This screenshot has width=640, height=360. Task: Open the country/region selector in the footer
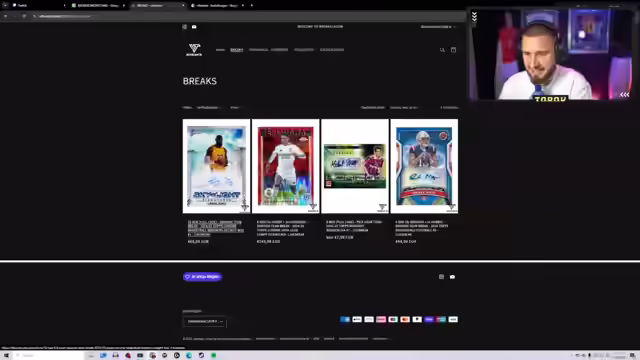tap(204, 322)
